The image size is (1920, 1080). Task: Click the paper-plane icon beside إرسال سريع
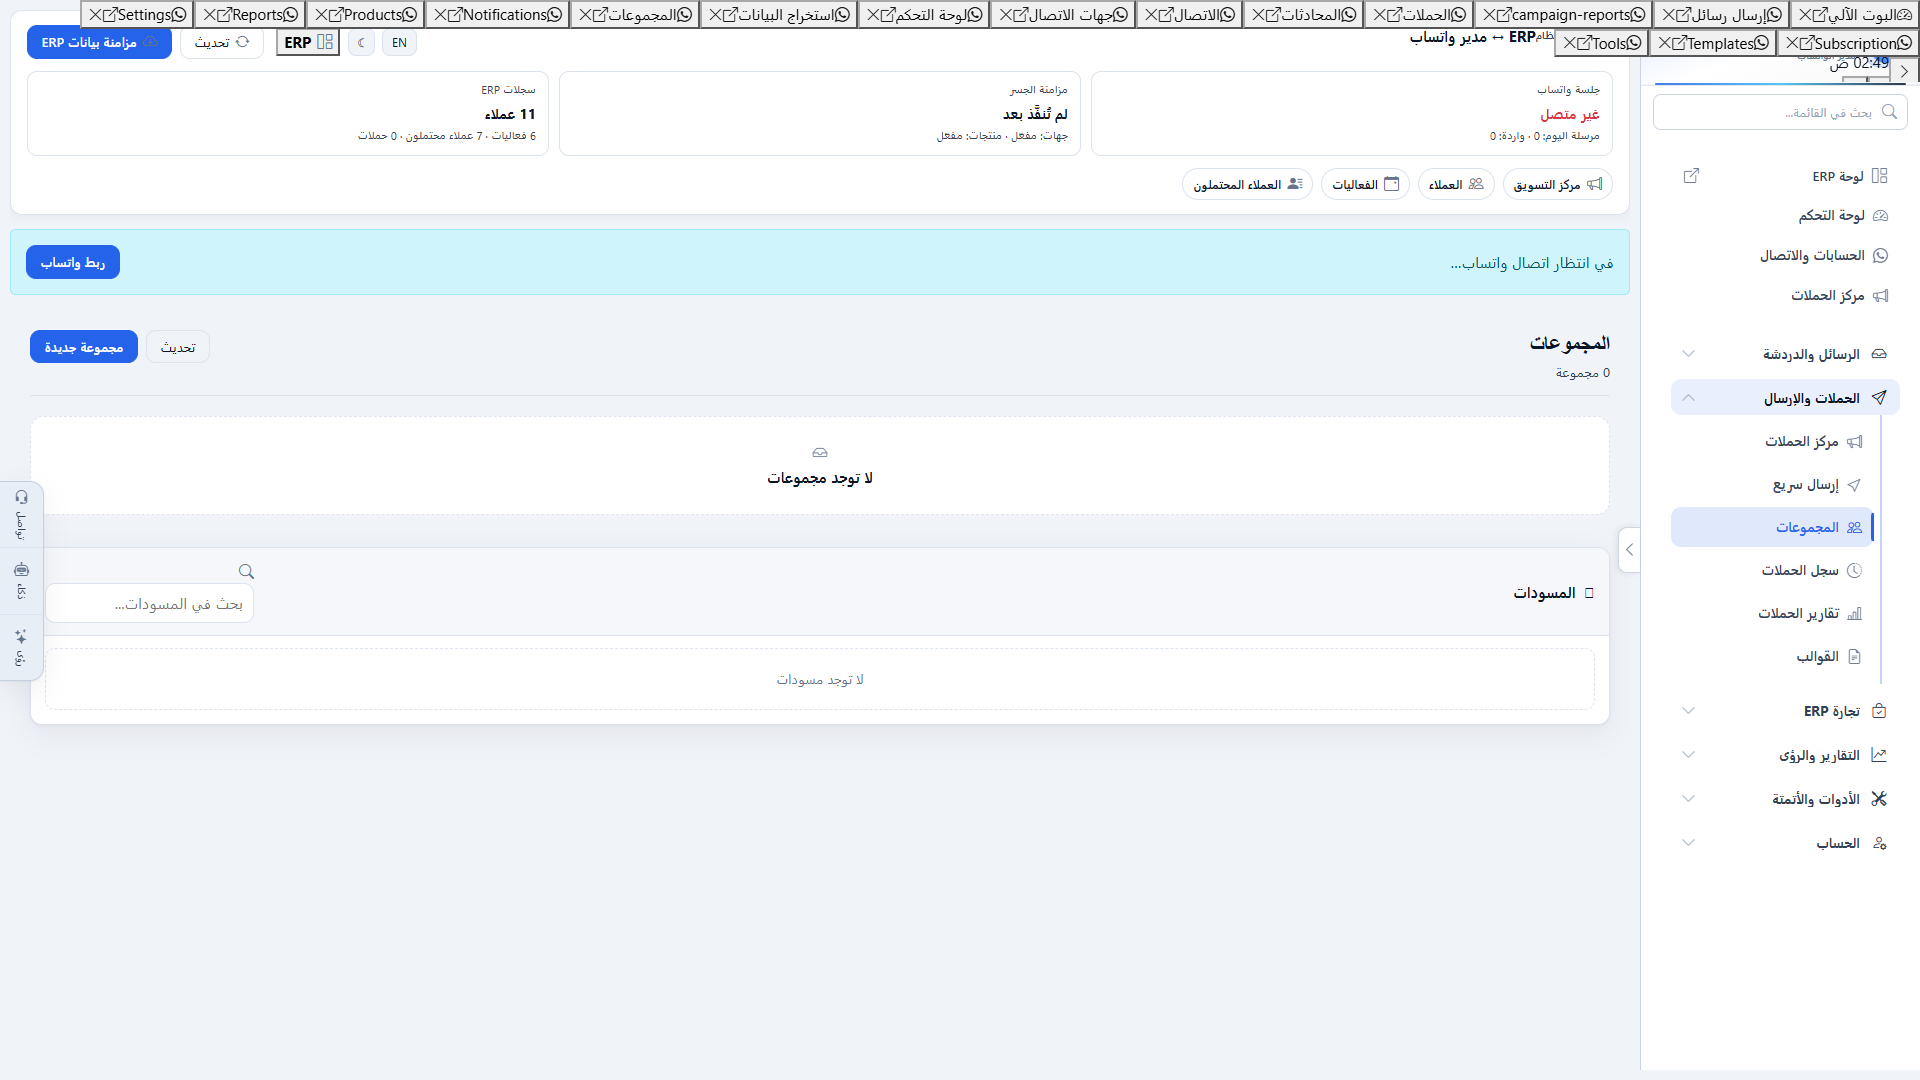1854,485
